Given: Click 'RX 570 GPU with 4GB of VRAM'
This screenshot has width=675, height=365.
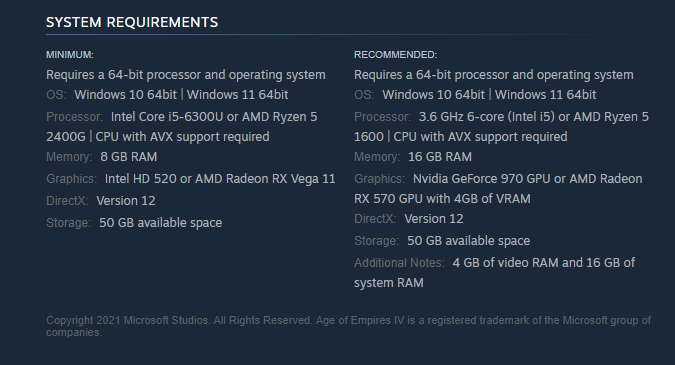Looking at the screenshot, I should [442, 199].
